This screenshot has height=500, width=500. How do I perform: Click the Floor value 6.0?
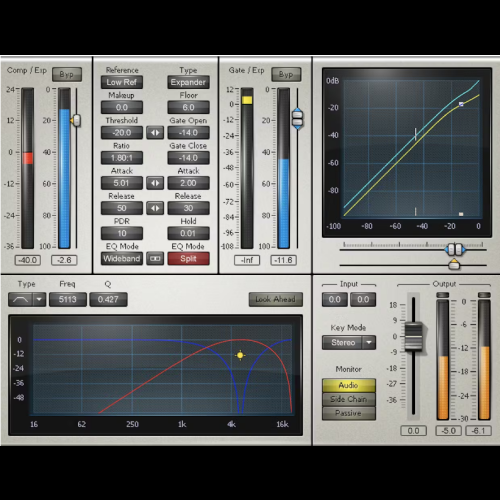tap(188, 107)
